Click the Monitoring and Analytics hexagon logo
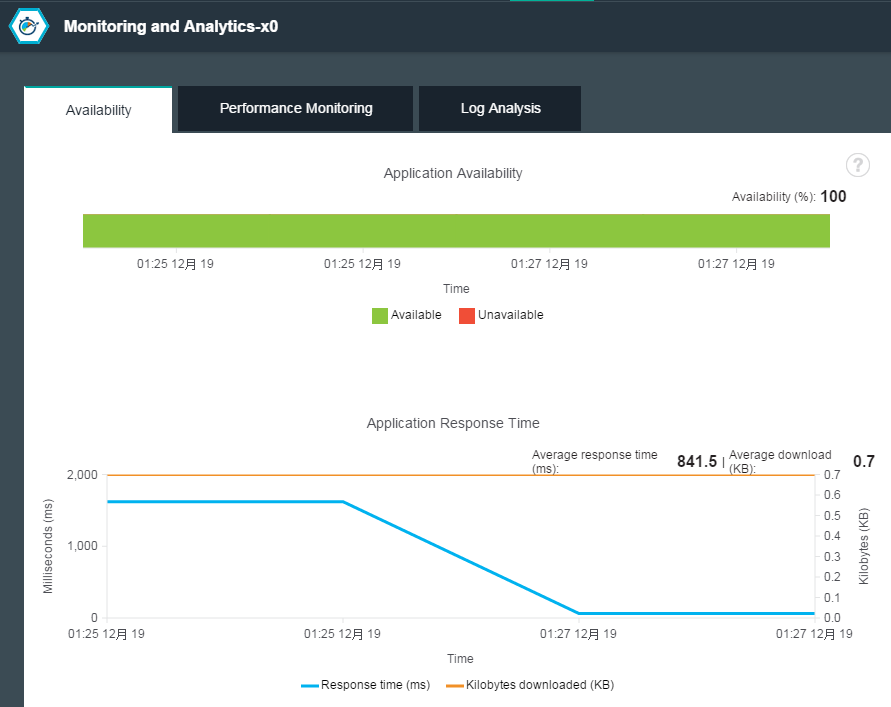The height and width of the screenshot is (707, 891). tap(29, 27)
